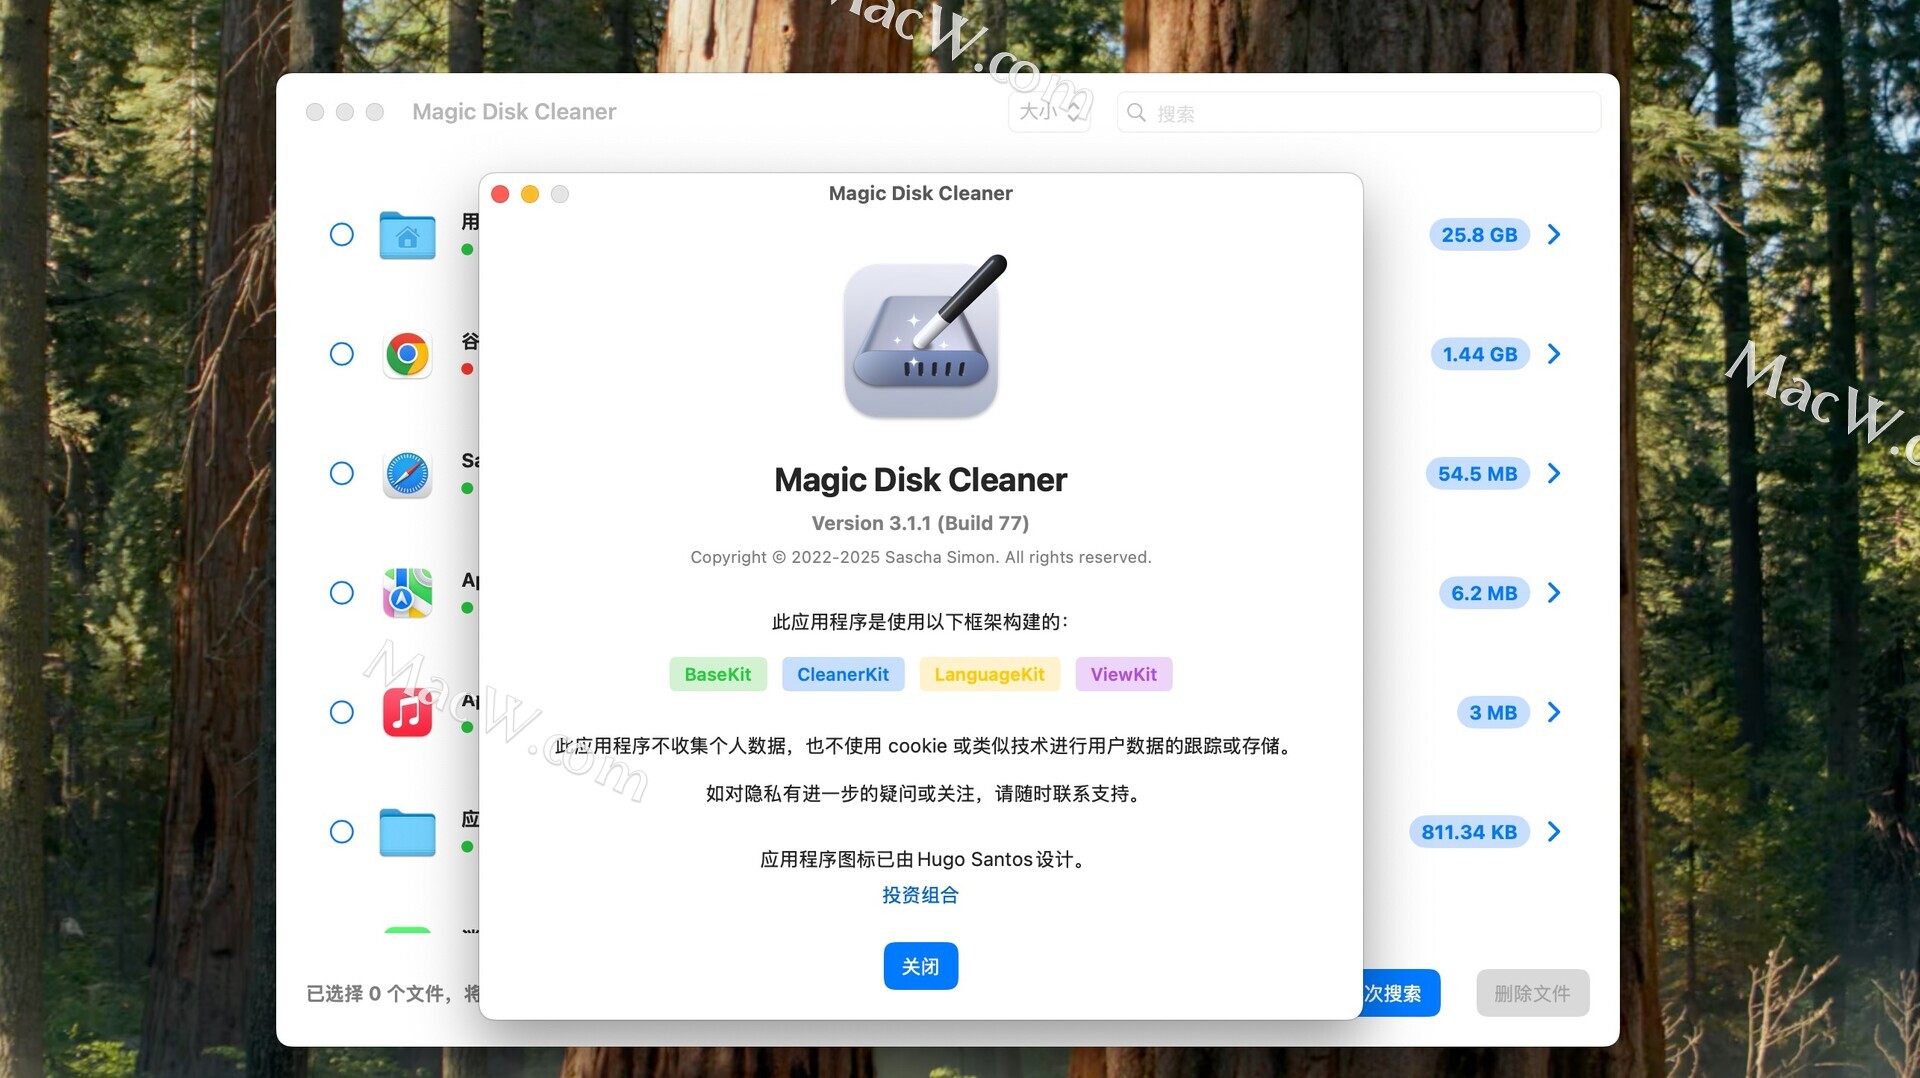Click the 1.44 GB size badge
Viewport: 1920px width, 1078px height.
coord(1480,354)
